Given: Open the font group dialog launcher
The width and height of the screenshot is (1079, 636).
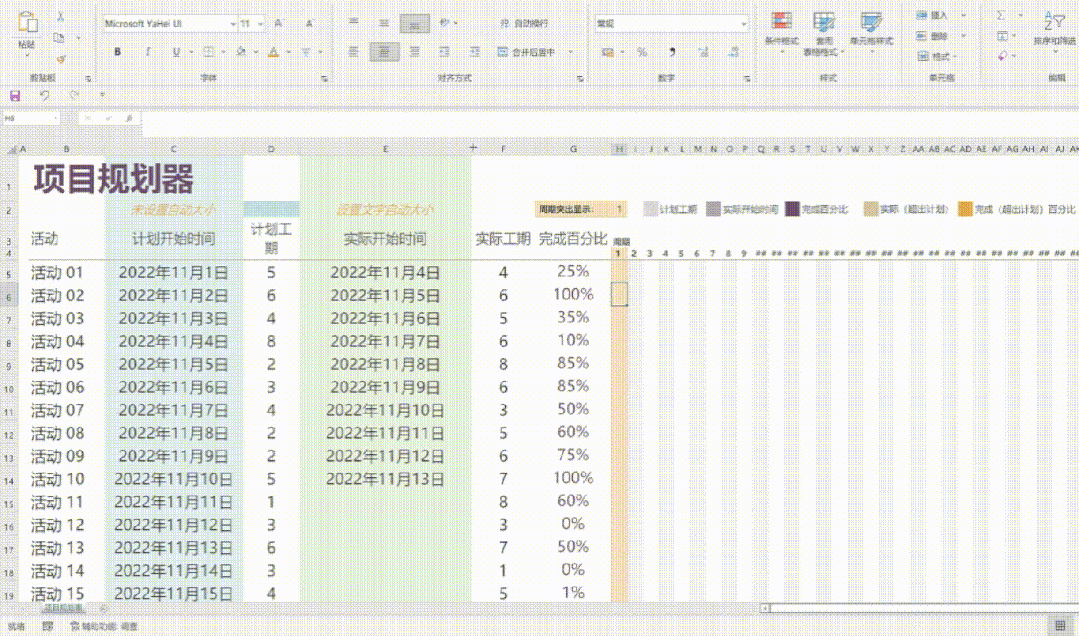Looking at the screenshot, I should coord(324,79).
